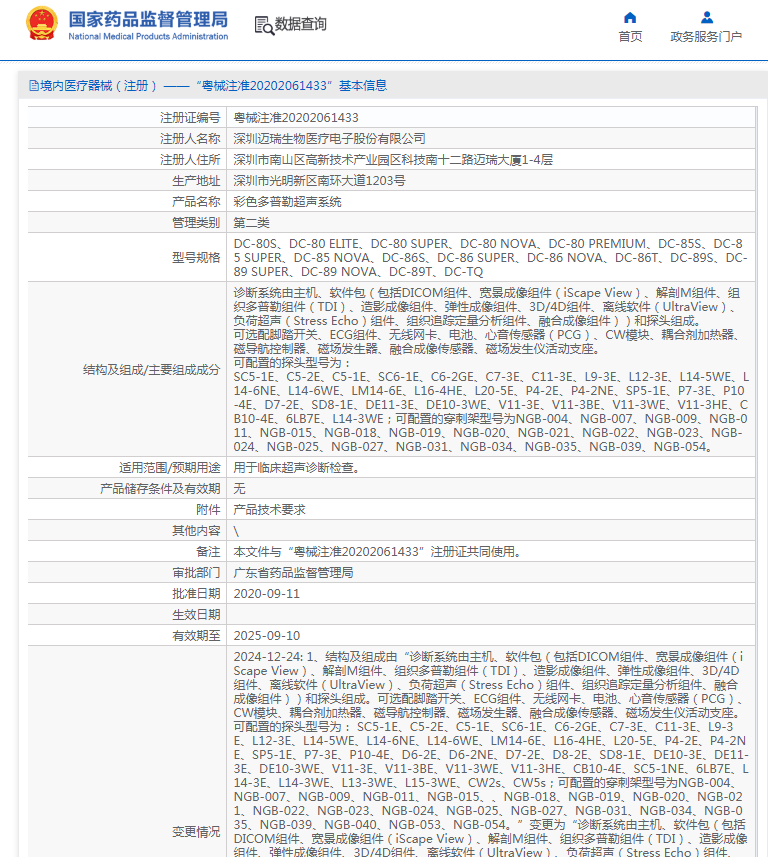This screenshot has width=768, height=857.
Task: Click the national emblem logo
Action: 42,23
